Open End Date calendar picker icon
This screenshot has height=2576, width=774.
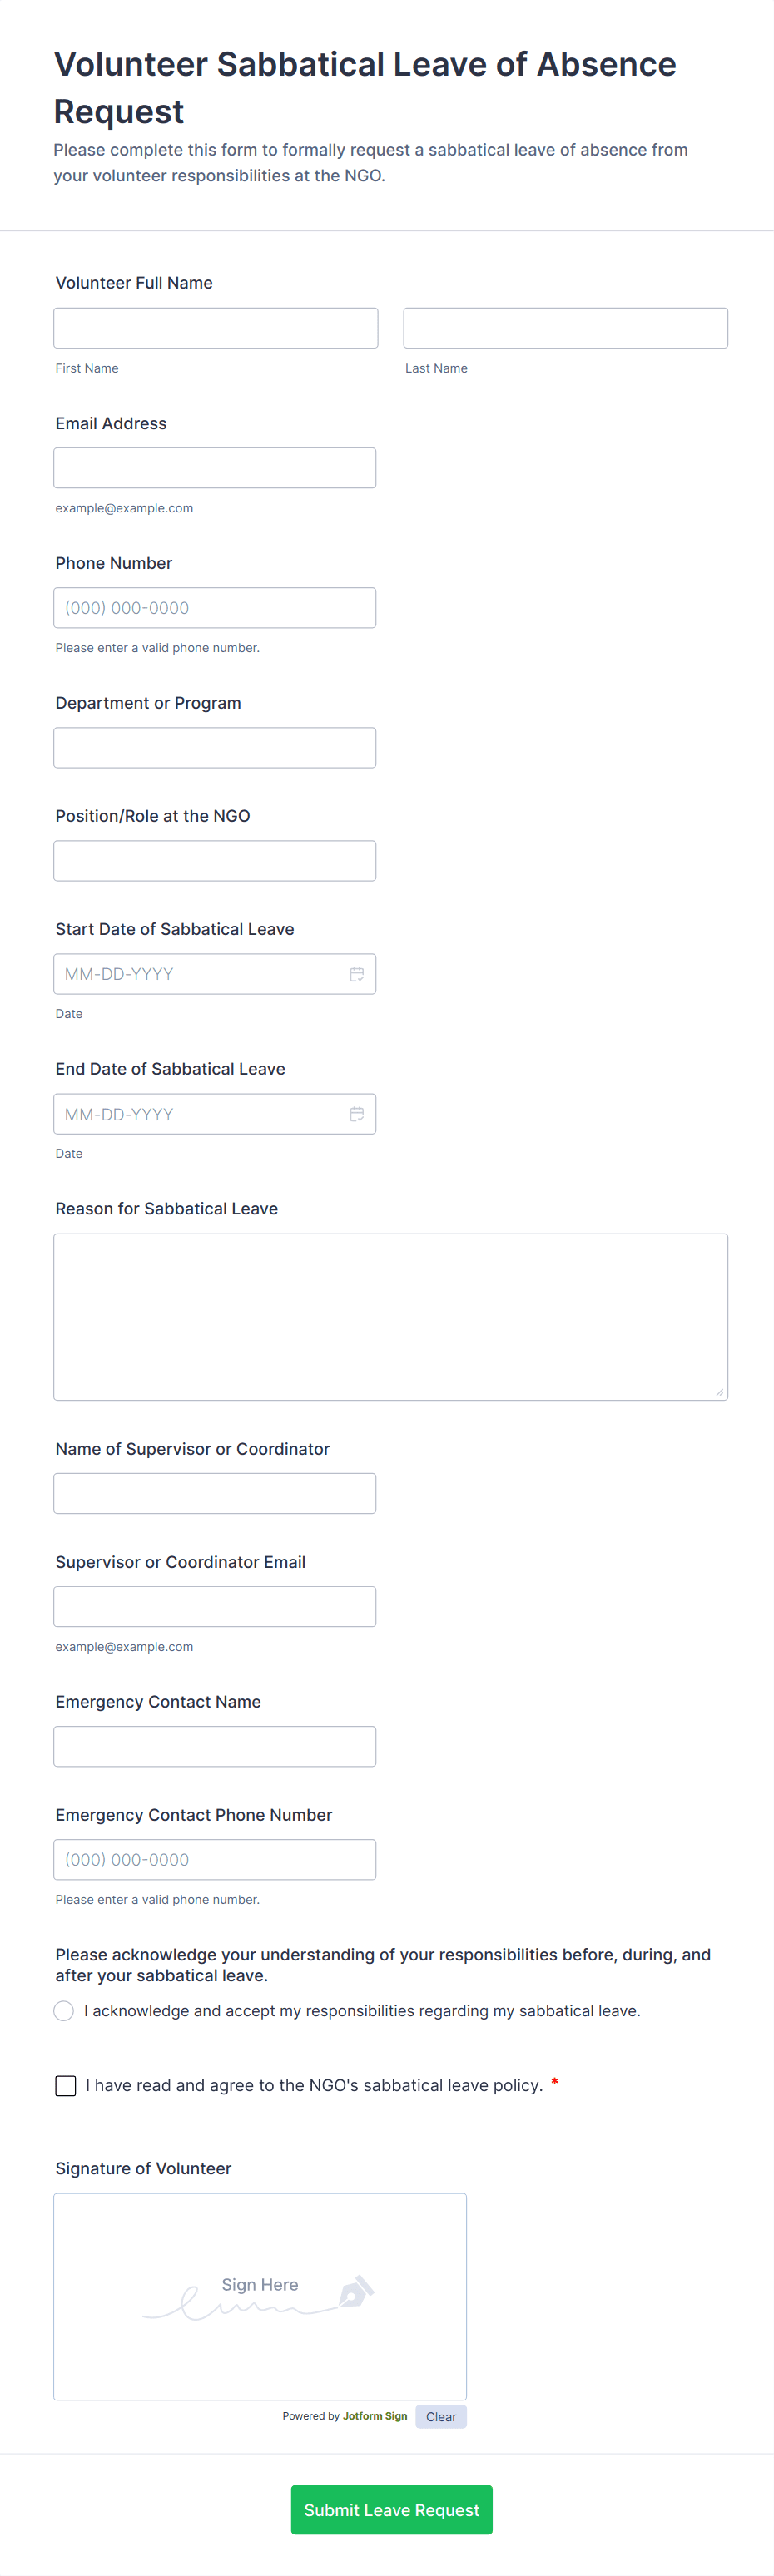point(356,1114)
